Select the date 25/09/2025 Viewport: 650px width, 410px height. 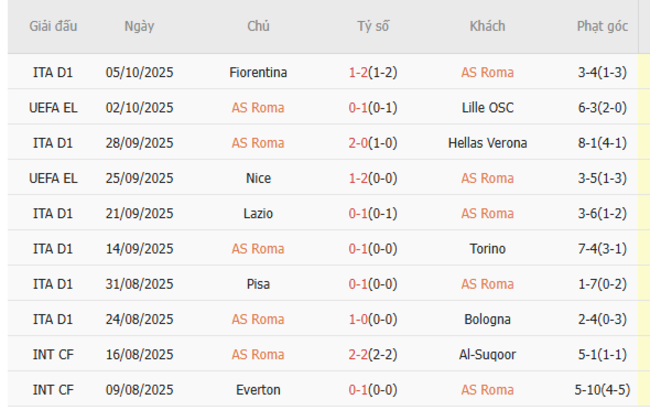pyautogui.click(x=139, y=178)
